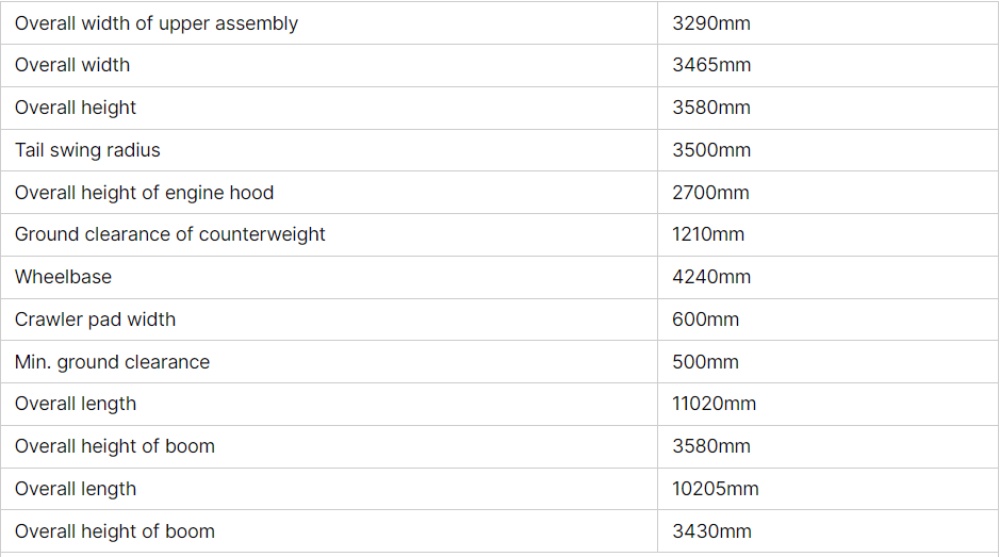The width and height of the screenshot is (1000, 557).
Task: Select the 4240mm wheelbase value
Action: pos(712,278)
